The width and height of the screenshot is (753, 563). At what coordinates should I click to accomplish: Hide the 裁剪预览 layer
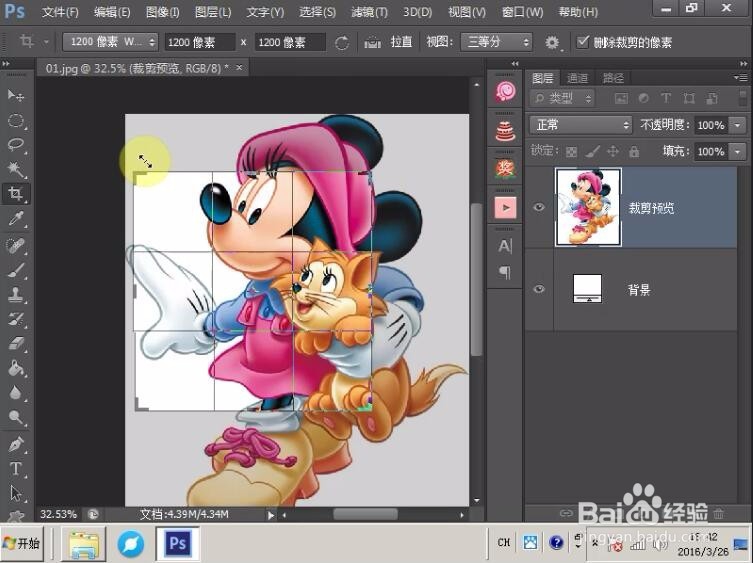(x=539, y=207)
